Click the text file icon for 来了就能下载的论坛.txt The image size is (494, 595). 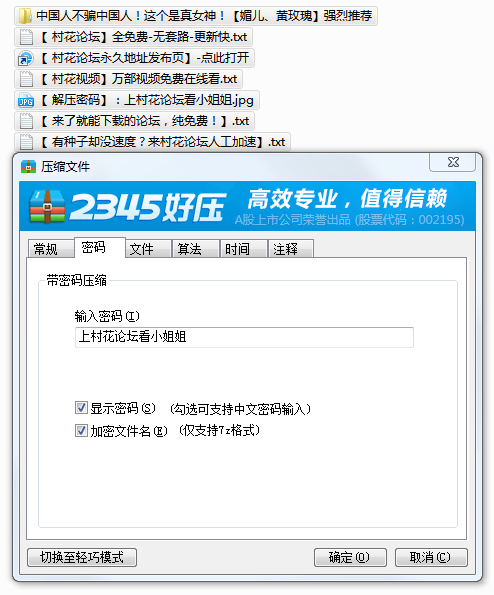tap(26, 121)
